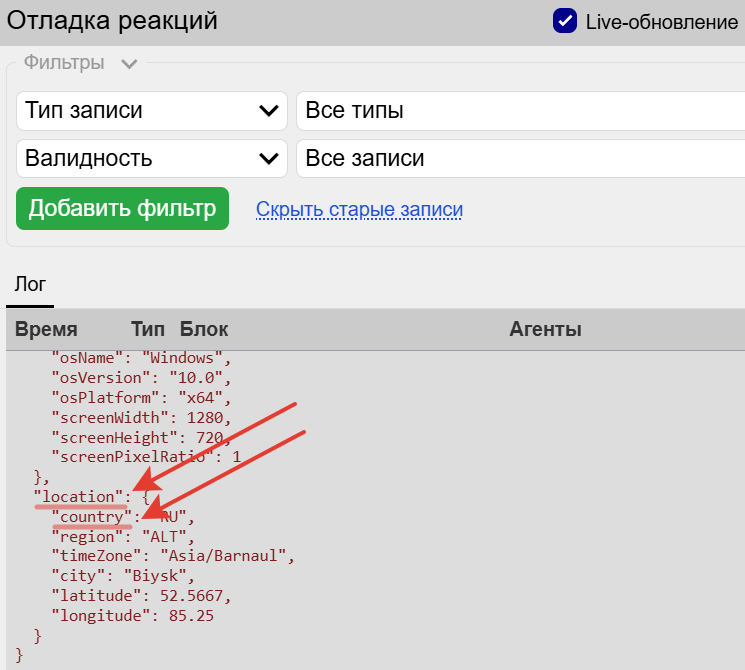Viewport: 745px width, 670px height.
Task: Click the Агенты column header
Action: pos(545,329)
